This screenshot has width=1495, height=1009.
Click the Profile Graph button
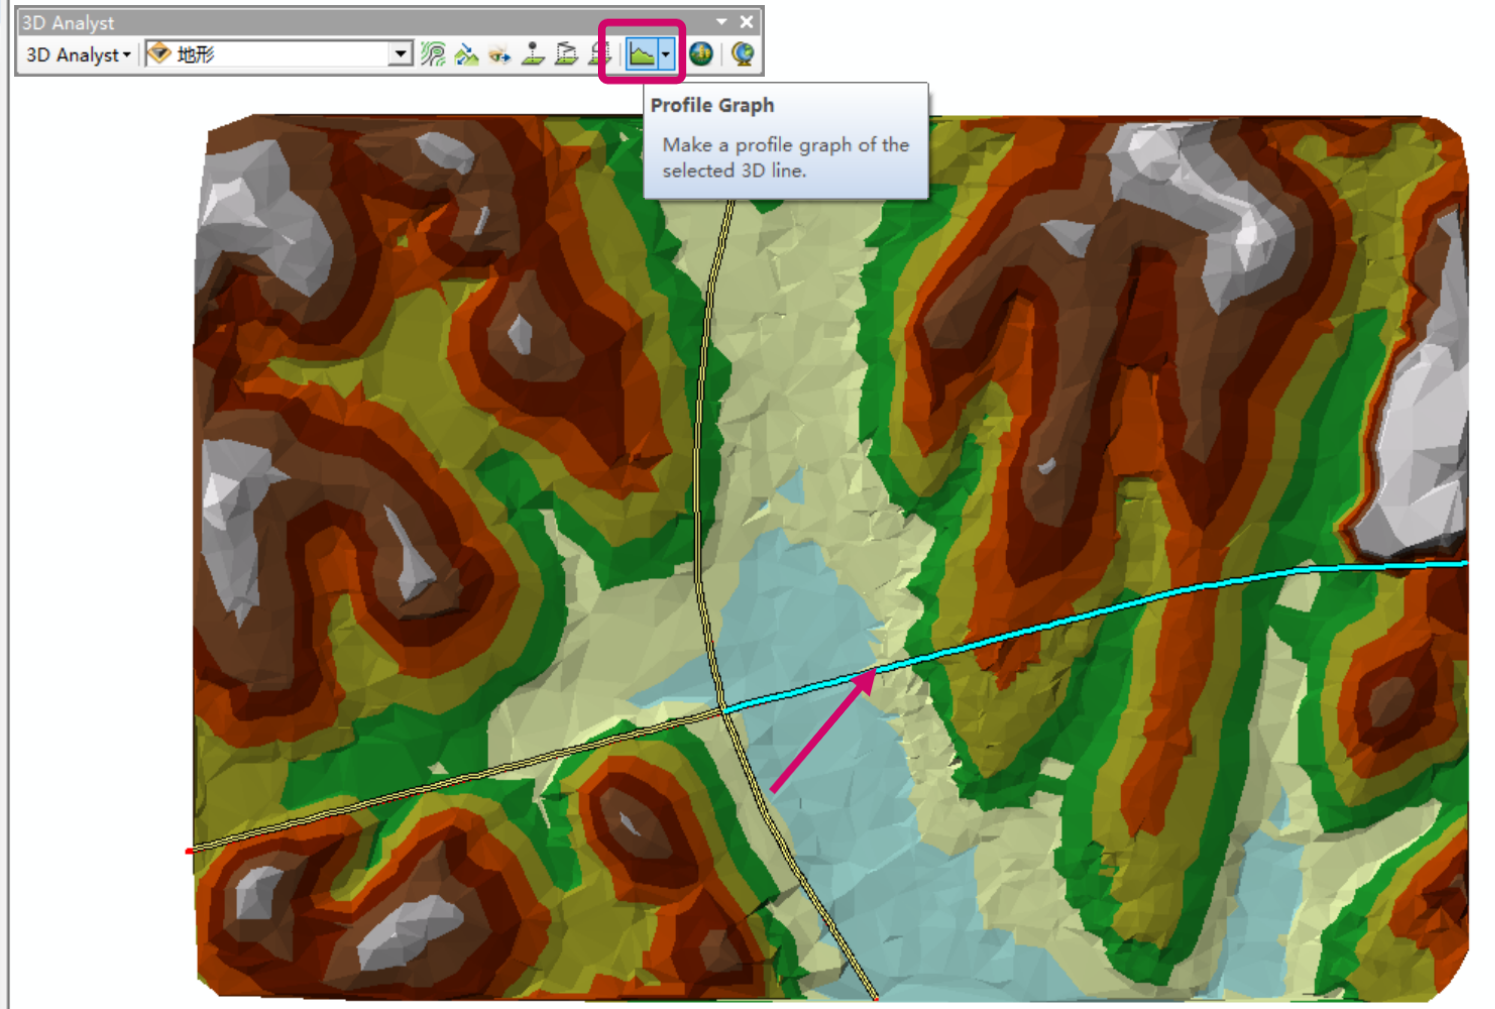click(x=641, y=54)
